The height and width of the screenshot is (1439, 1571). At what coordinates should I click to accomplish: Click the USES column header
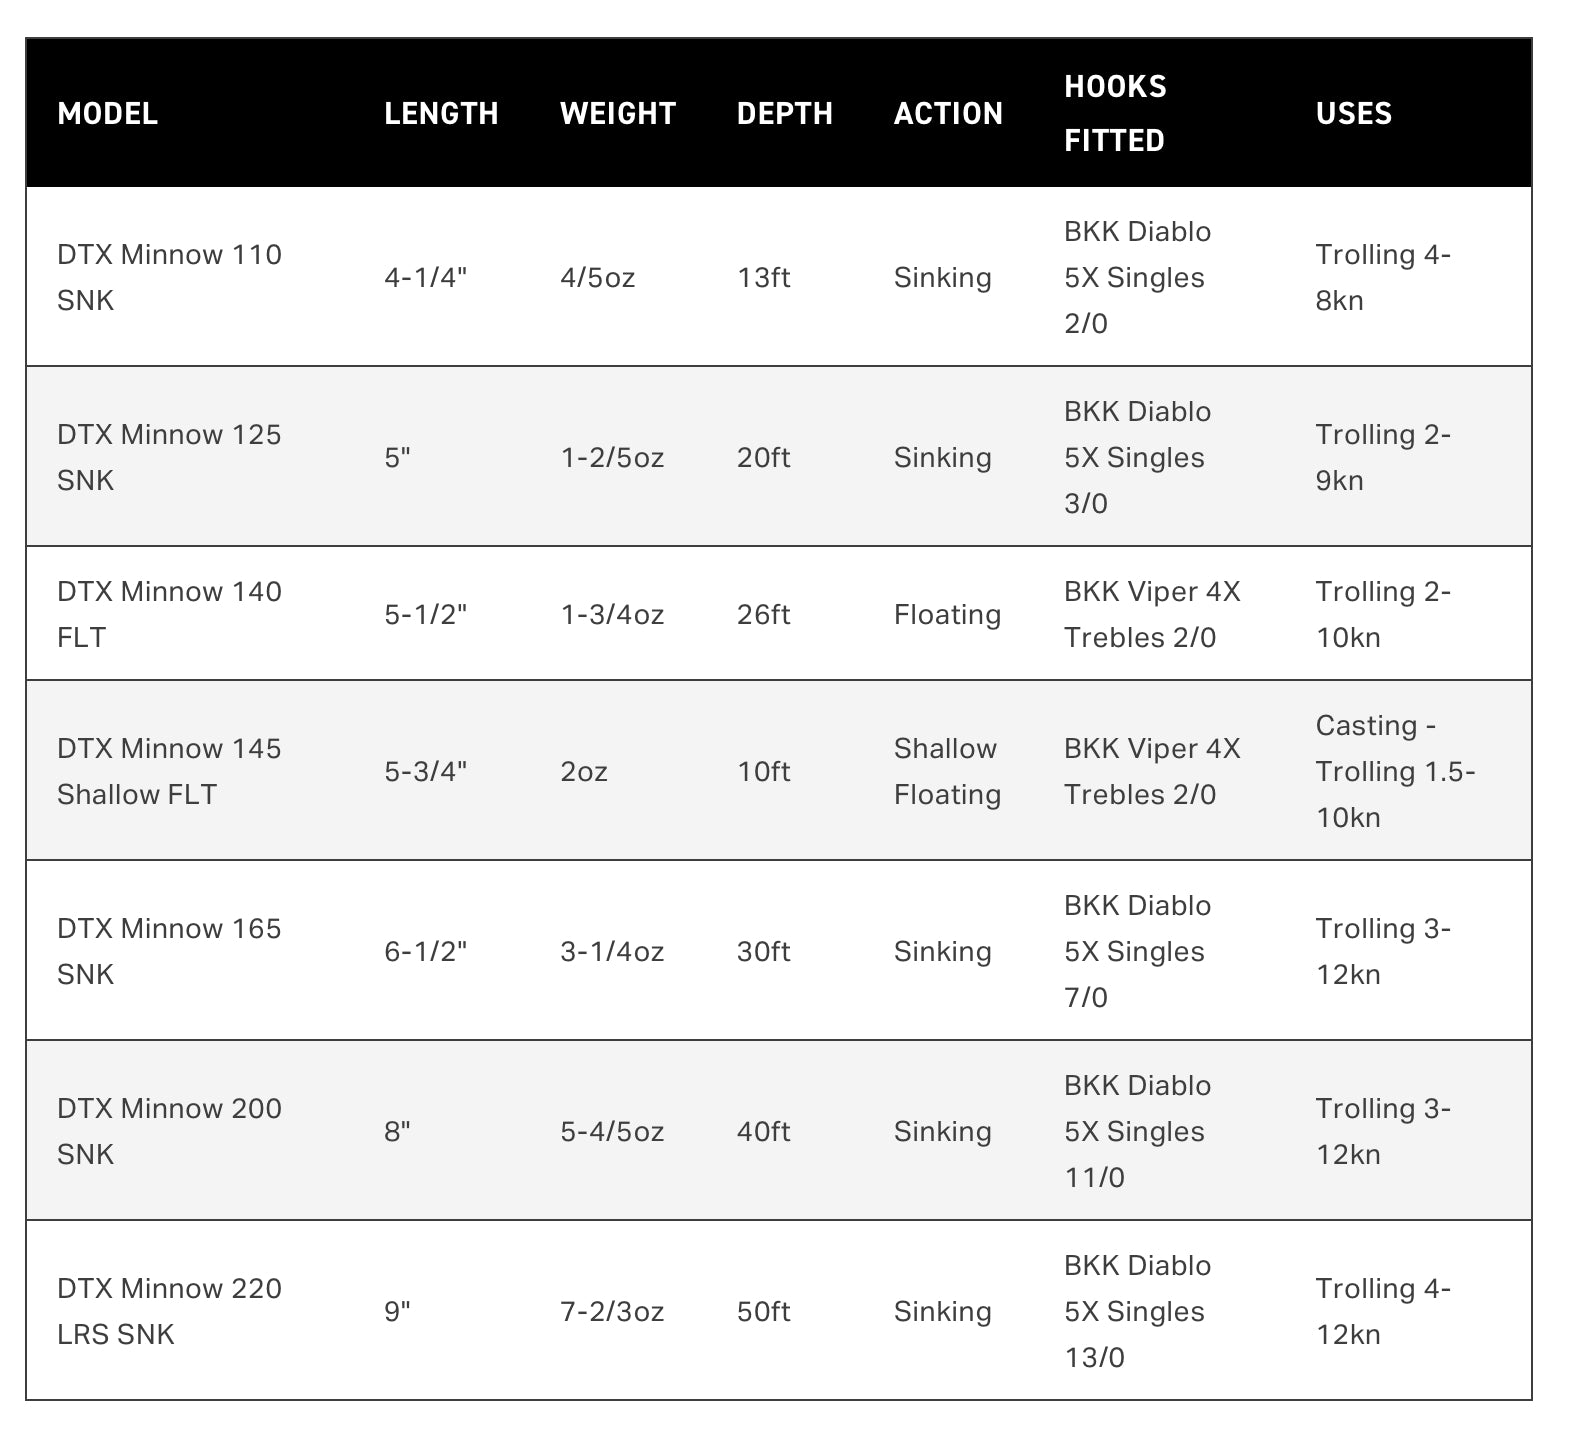pos(1354,114)
